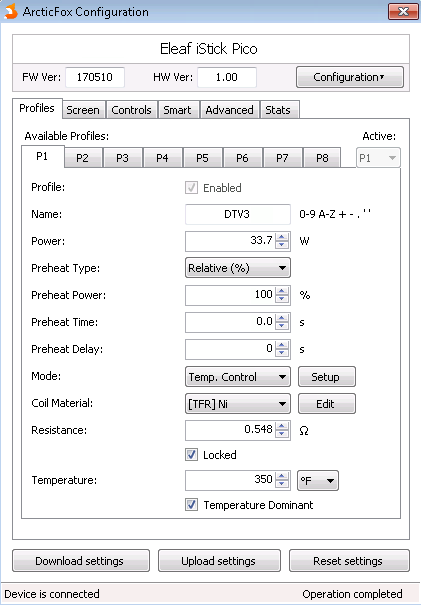Click the Preheat Time value field
421x605 pixels.
230,322
